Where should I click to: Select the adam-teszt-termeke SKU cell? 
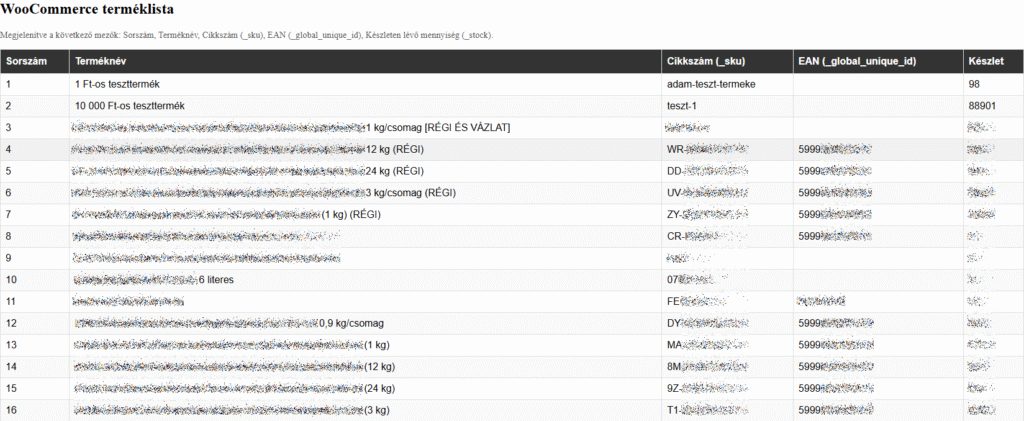pos(711,84)
